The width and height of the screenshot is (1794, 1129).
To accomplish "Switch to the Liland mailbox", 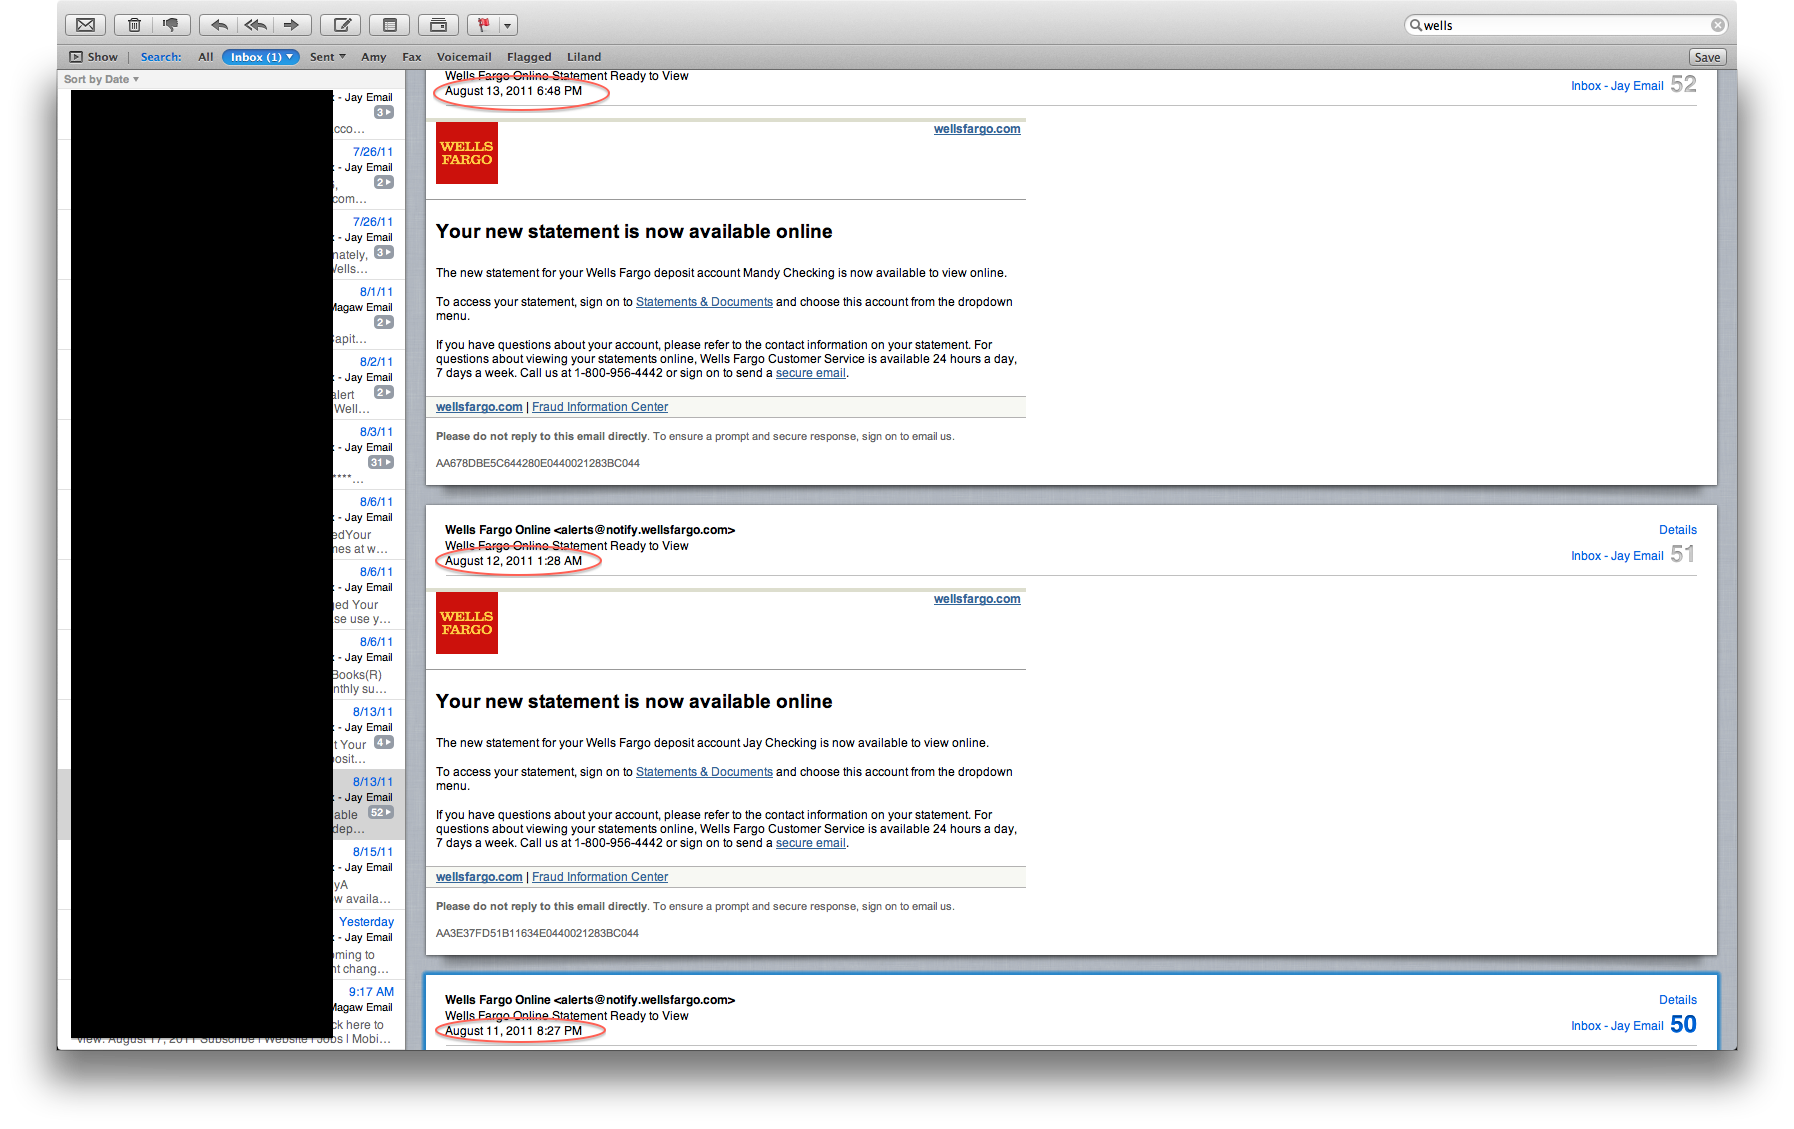I will coord(584,57).
